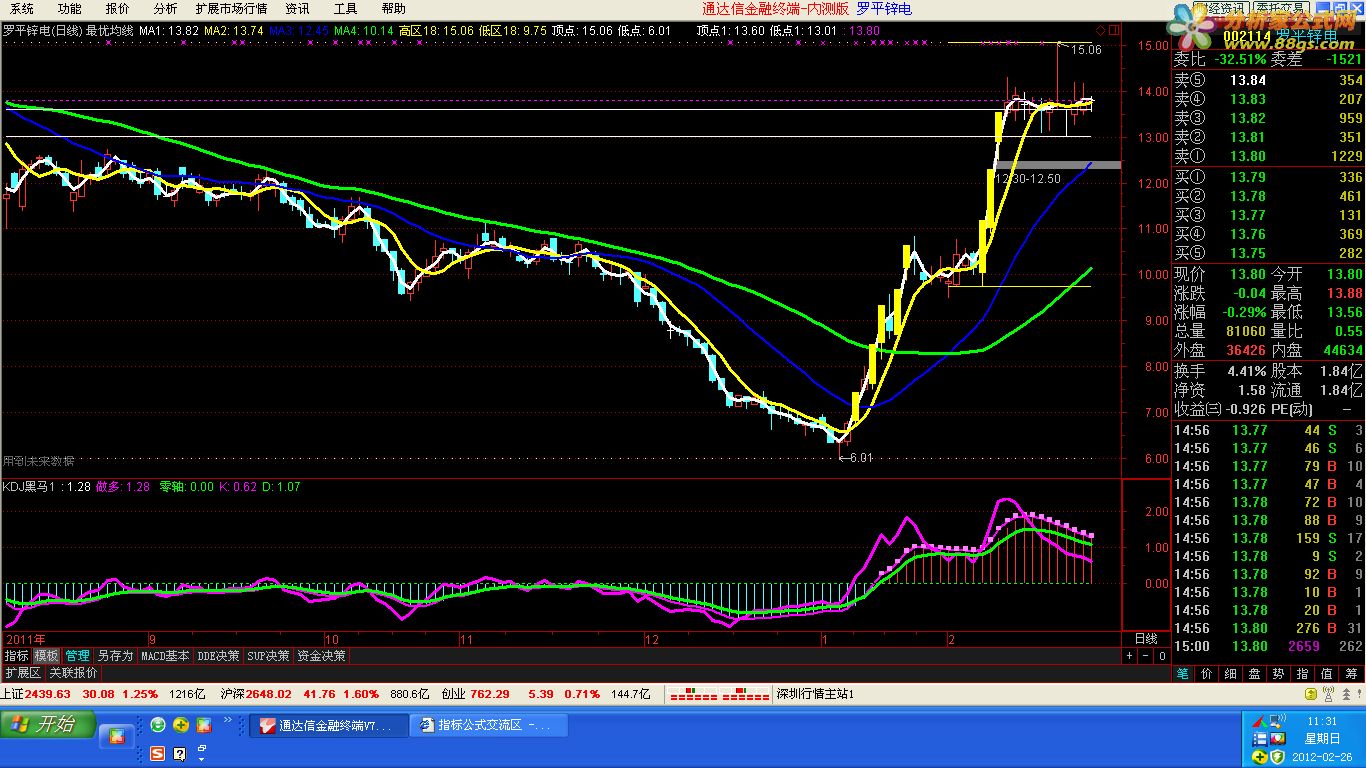The height and width of the screenshot is (768, 1366).
Task: Select the 价 tab in the trades panel
Action: click(1207, 674)
